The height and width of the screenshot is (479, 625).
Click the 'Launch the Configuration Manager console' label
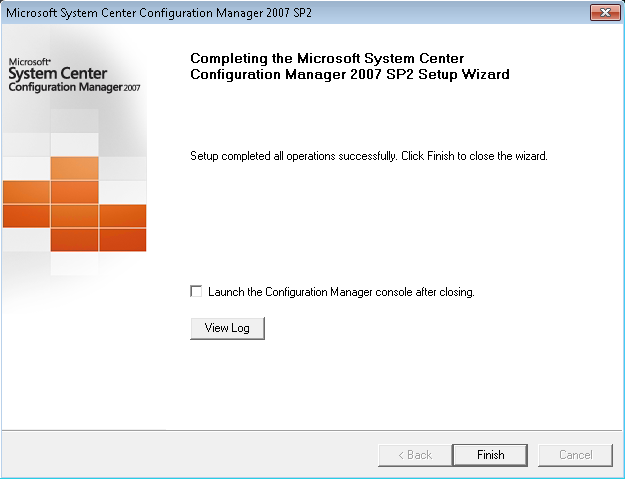(x=341, y=292)
